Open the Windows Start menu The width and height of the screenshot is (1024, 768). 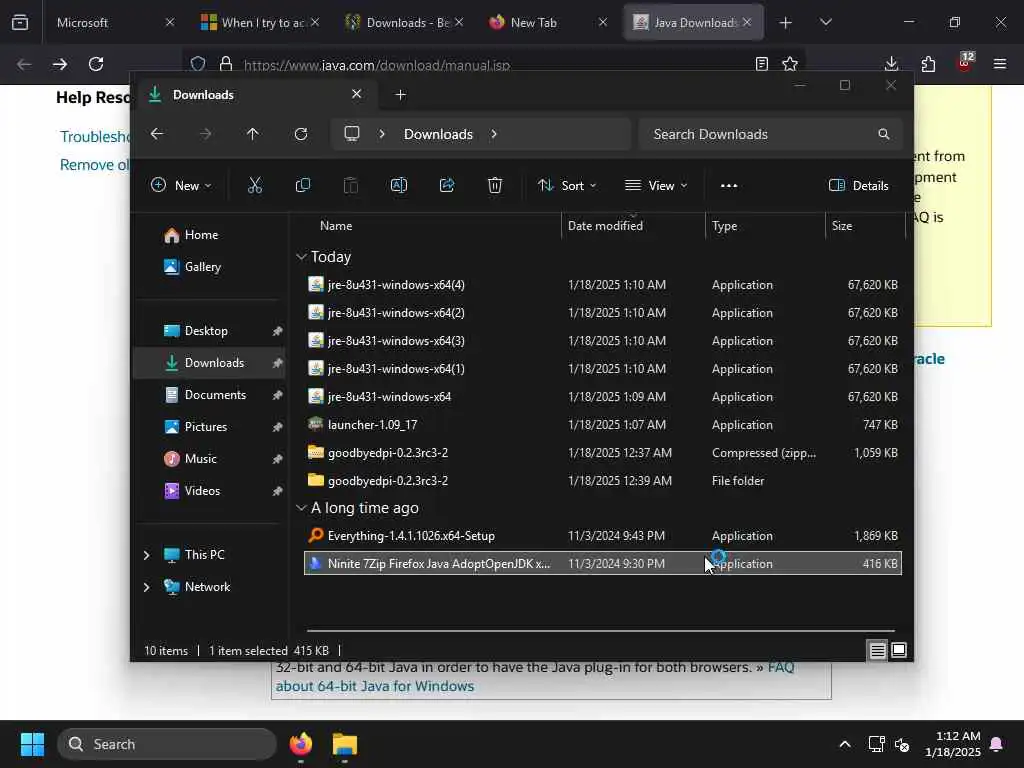click(x=32, y=744)
